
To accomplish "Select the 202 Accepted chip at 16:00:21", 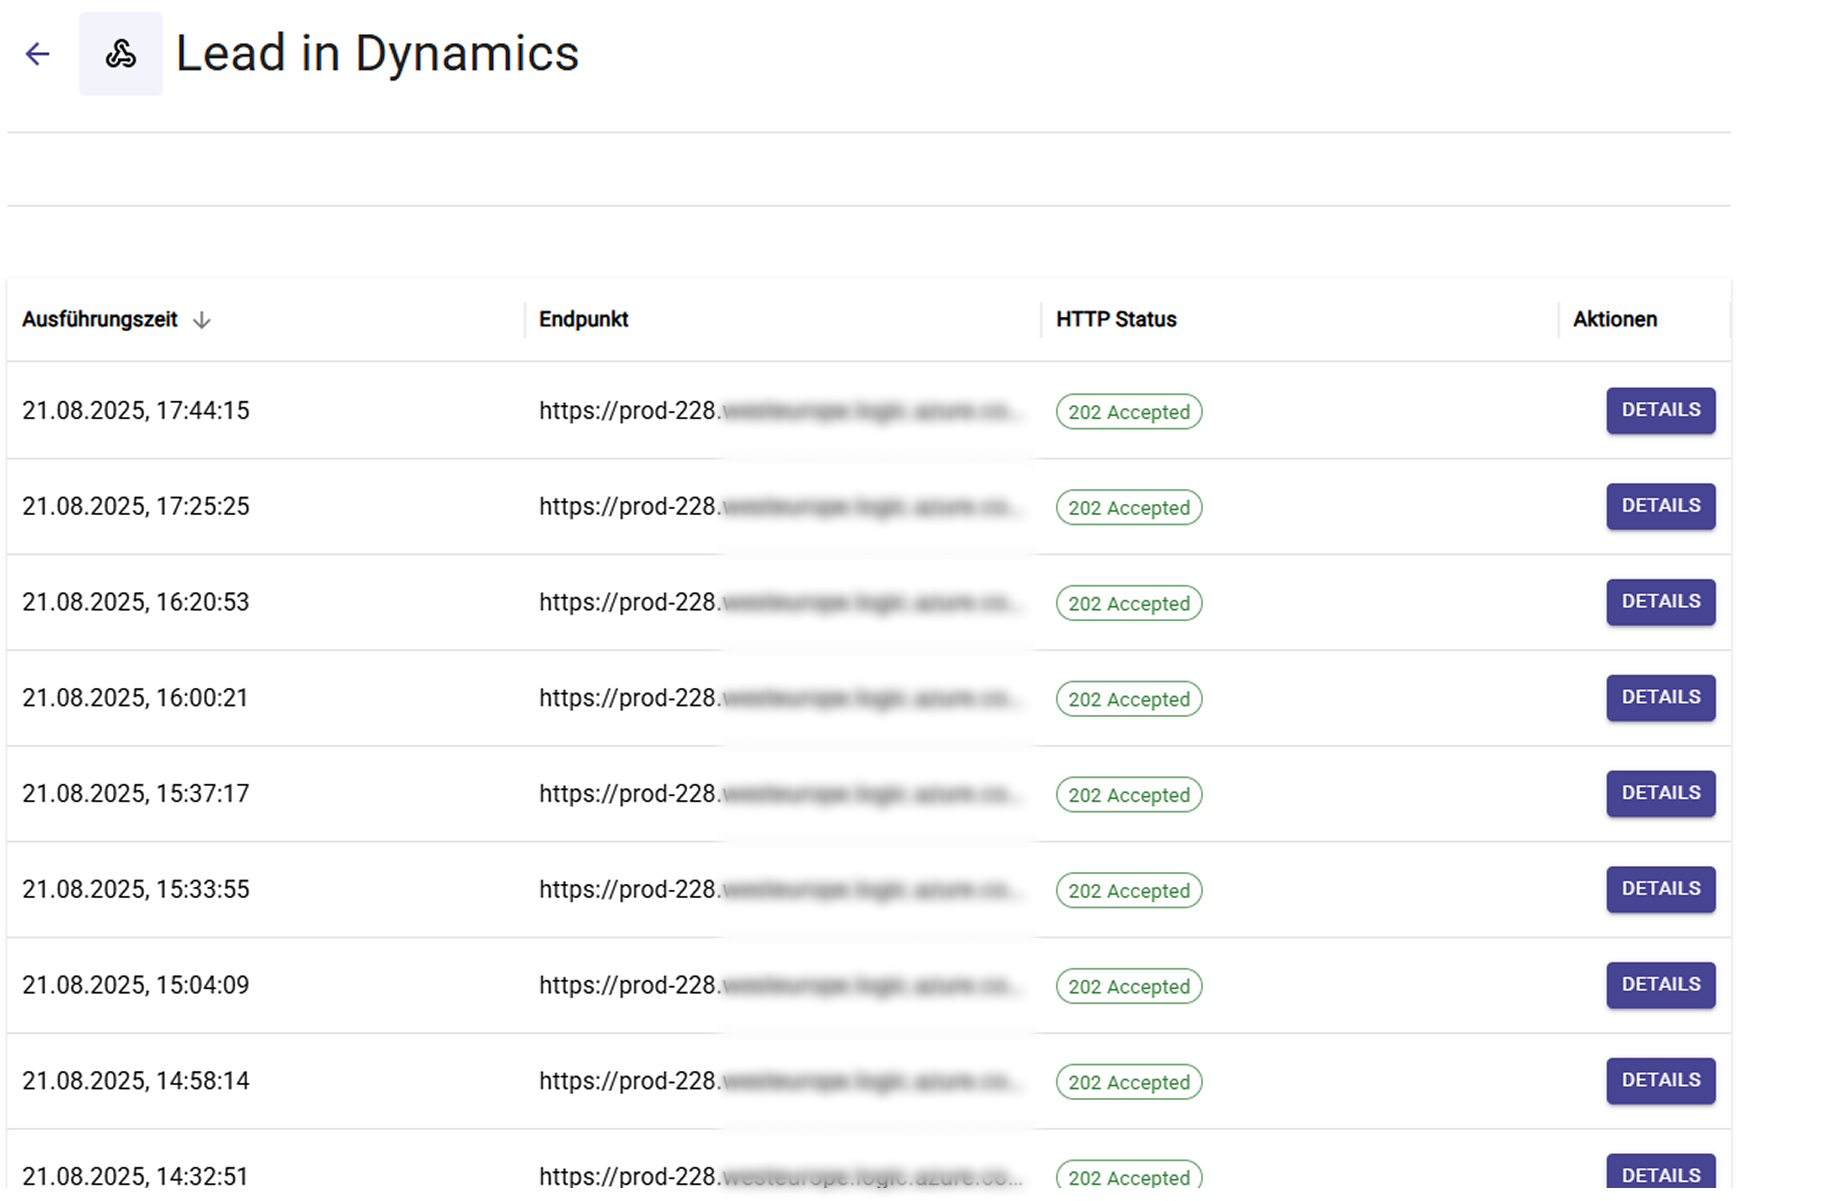I will [1129, 699].
